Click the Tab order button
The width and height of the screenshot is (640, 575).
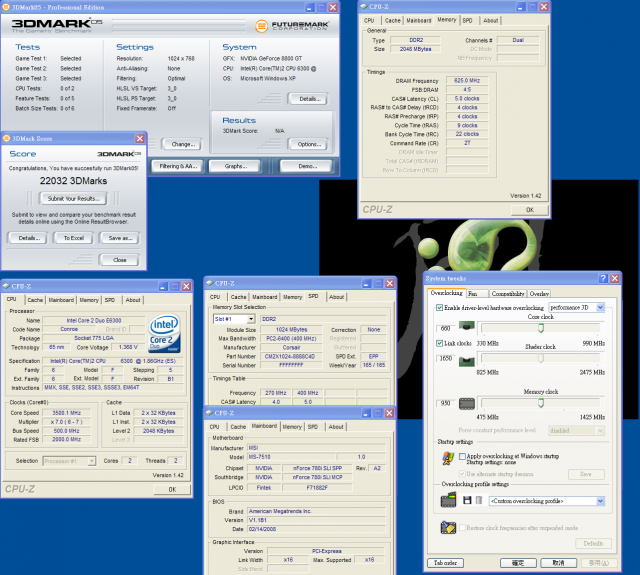[445, 563]
